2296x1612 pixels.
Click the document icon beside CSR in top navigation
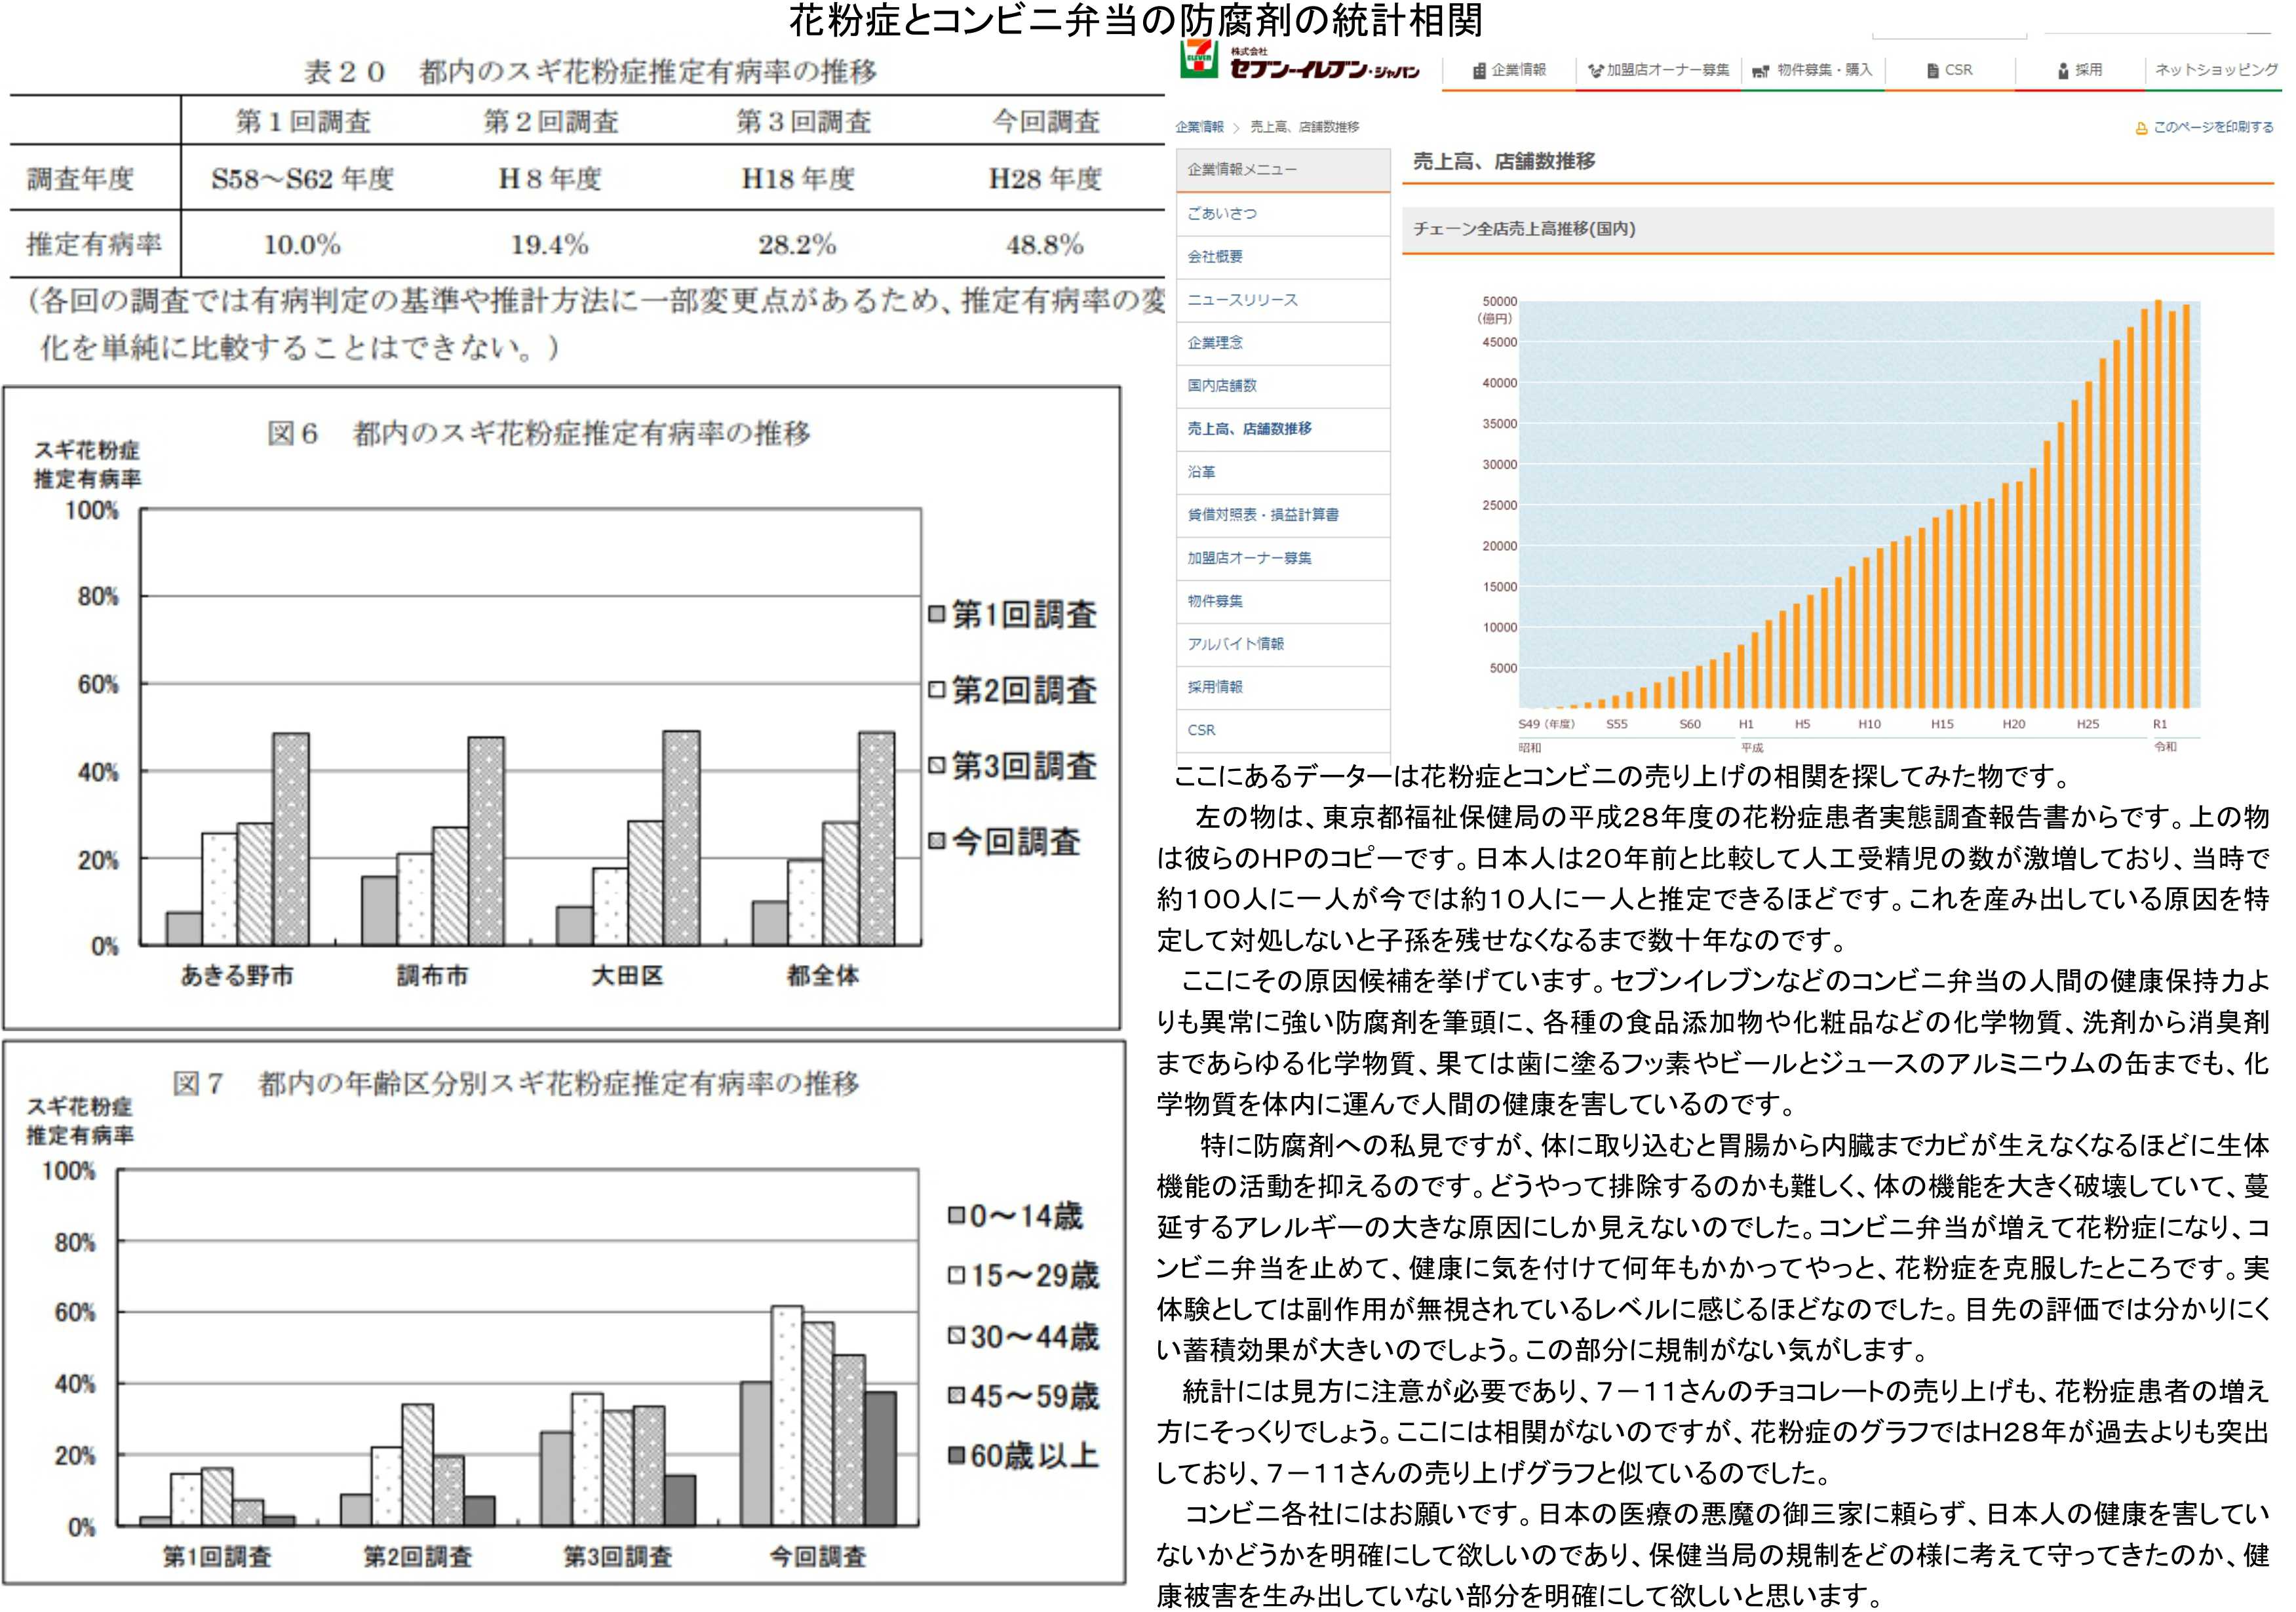1933,70
